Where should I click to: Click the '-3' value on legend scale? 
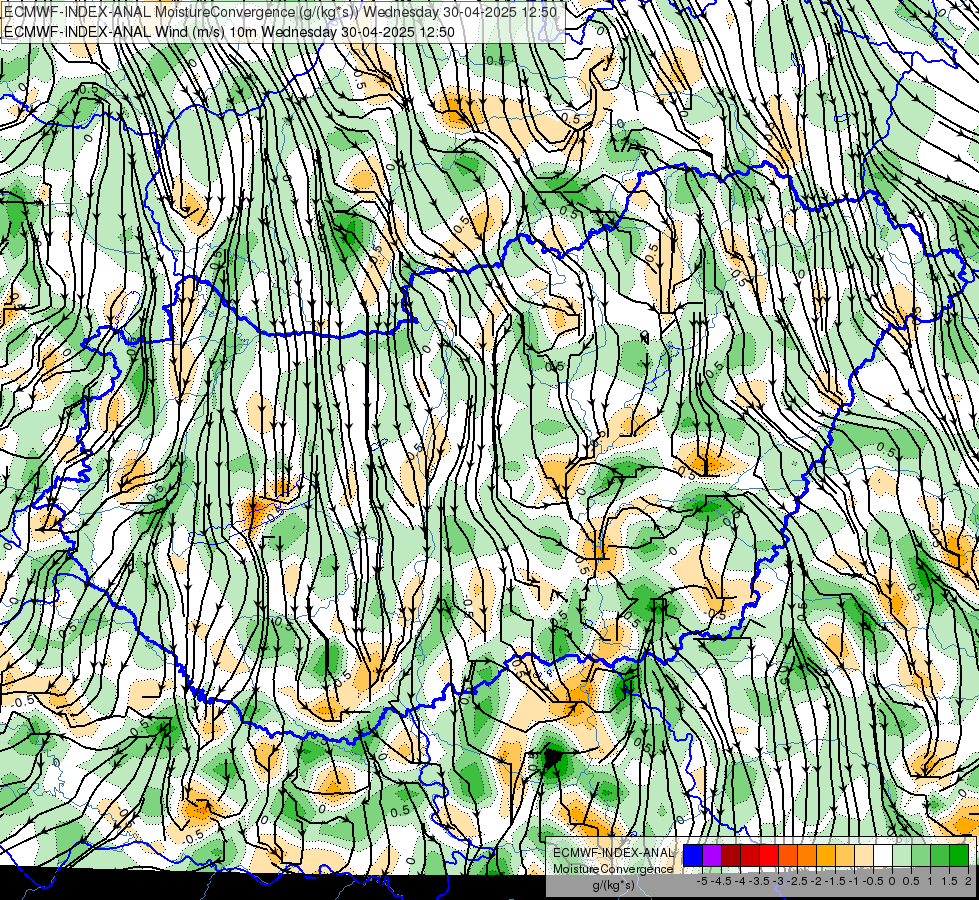point(779,881)
